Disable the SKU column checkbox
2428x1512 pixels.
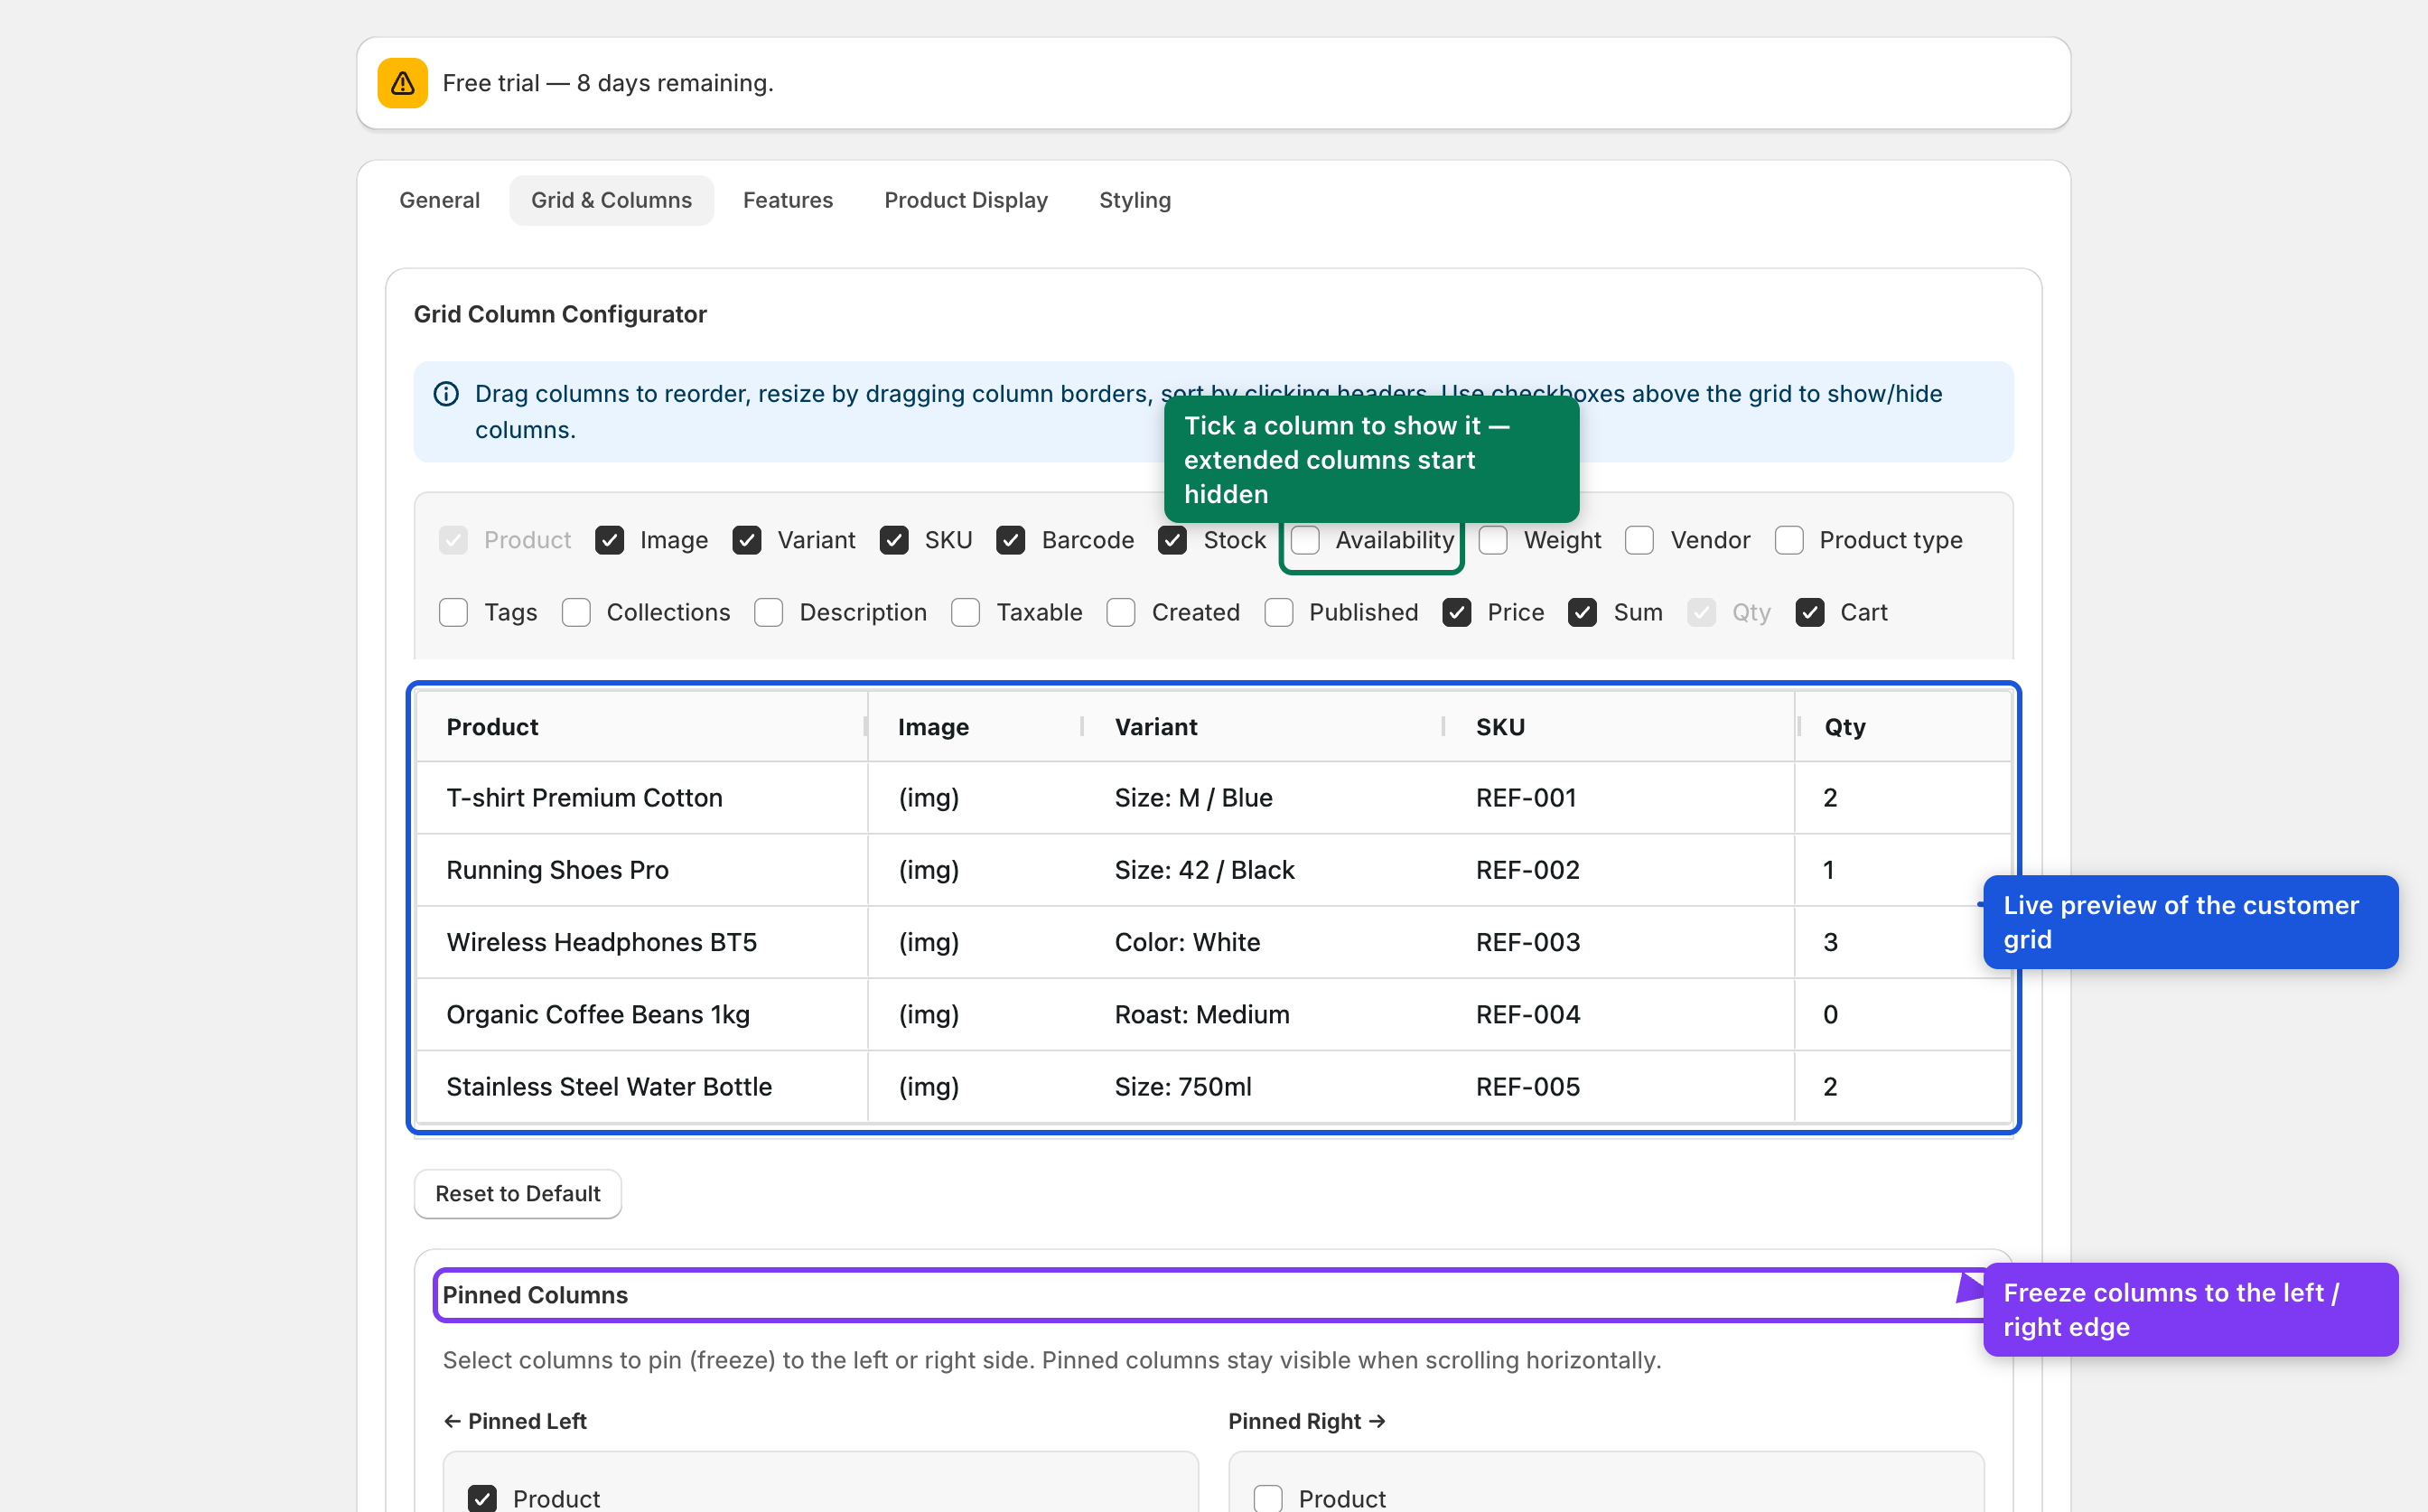pyautogui.click(x=894, y=540)
